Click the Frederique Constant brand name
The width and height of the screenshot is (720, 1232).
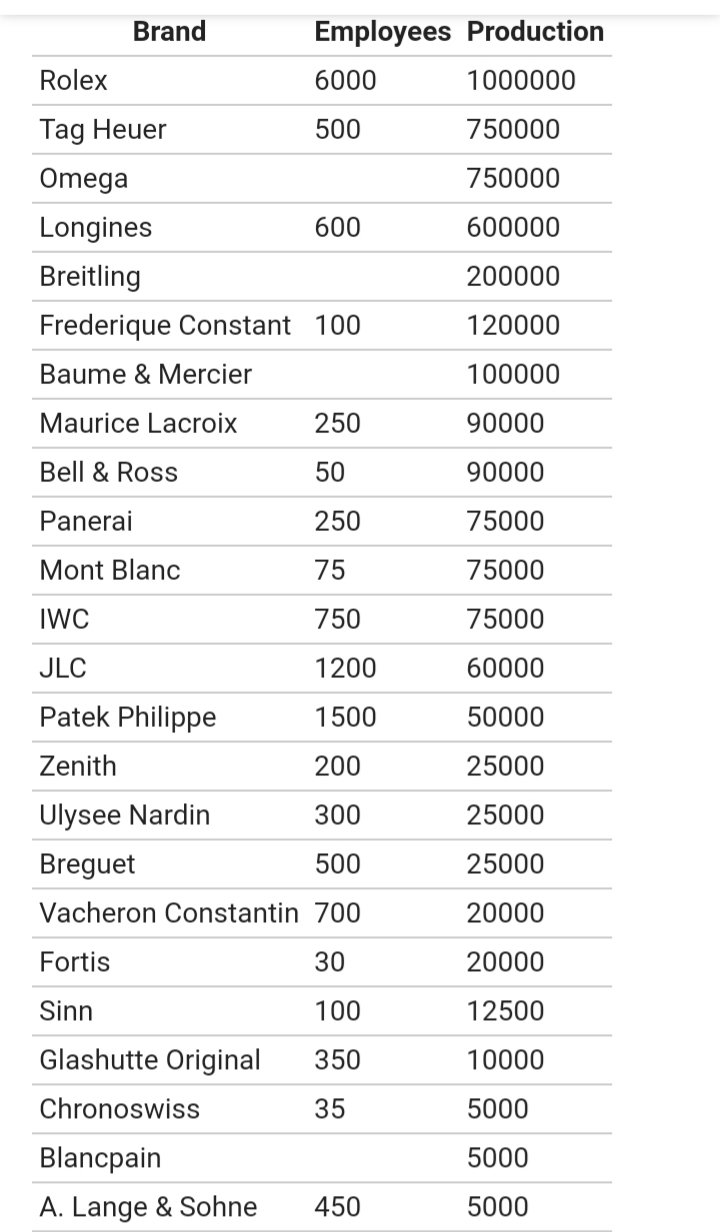click(165, 326)
